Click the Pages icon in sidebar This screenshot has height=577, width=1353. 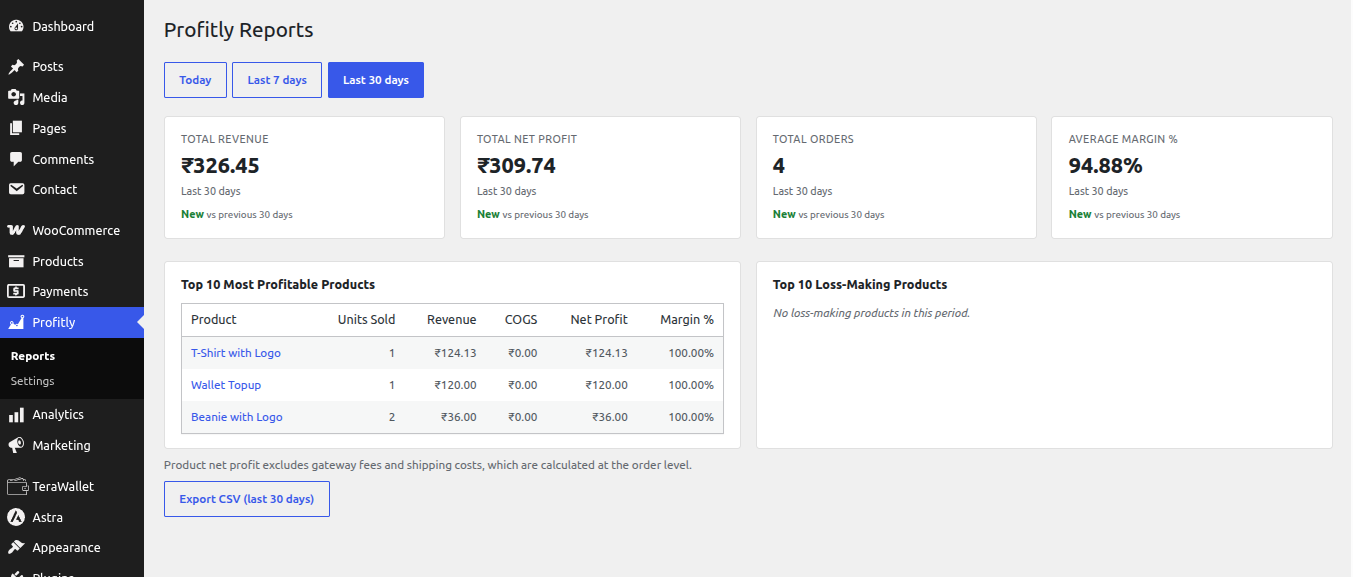tap(16, 129)
